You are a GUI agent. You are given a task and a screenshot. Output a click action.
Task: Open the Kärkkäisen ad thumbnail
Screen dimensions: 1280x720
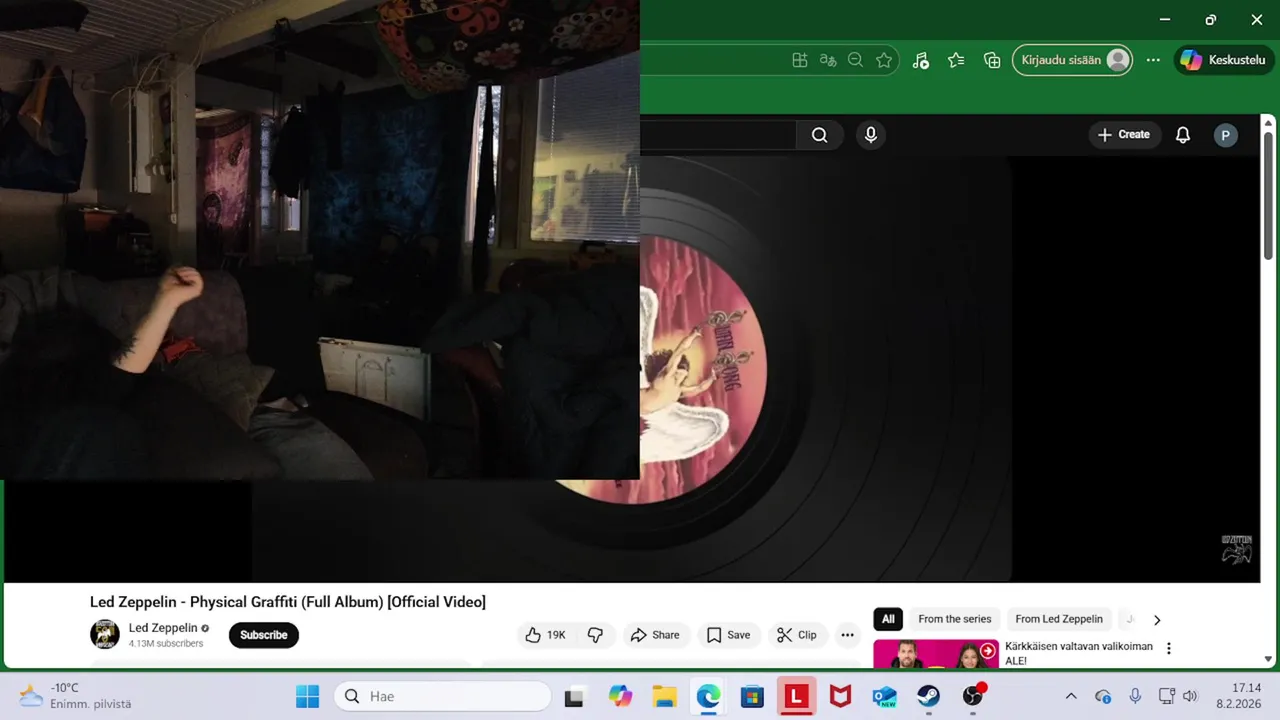tap(936, 654)
